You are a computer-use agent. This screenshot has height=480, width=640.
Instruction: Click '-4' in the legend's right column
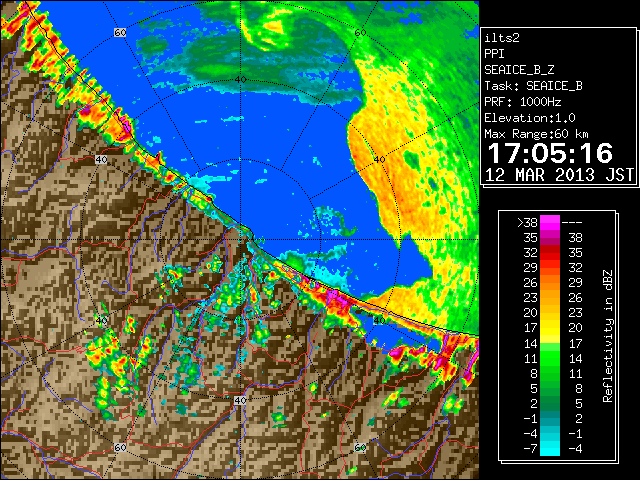[575, 449]
